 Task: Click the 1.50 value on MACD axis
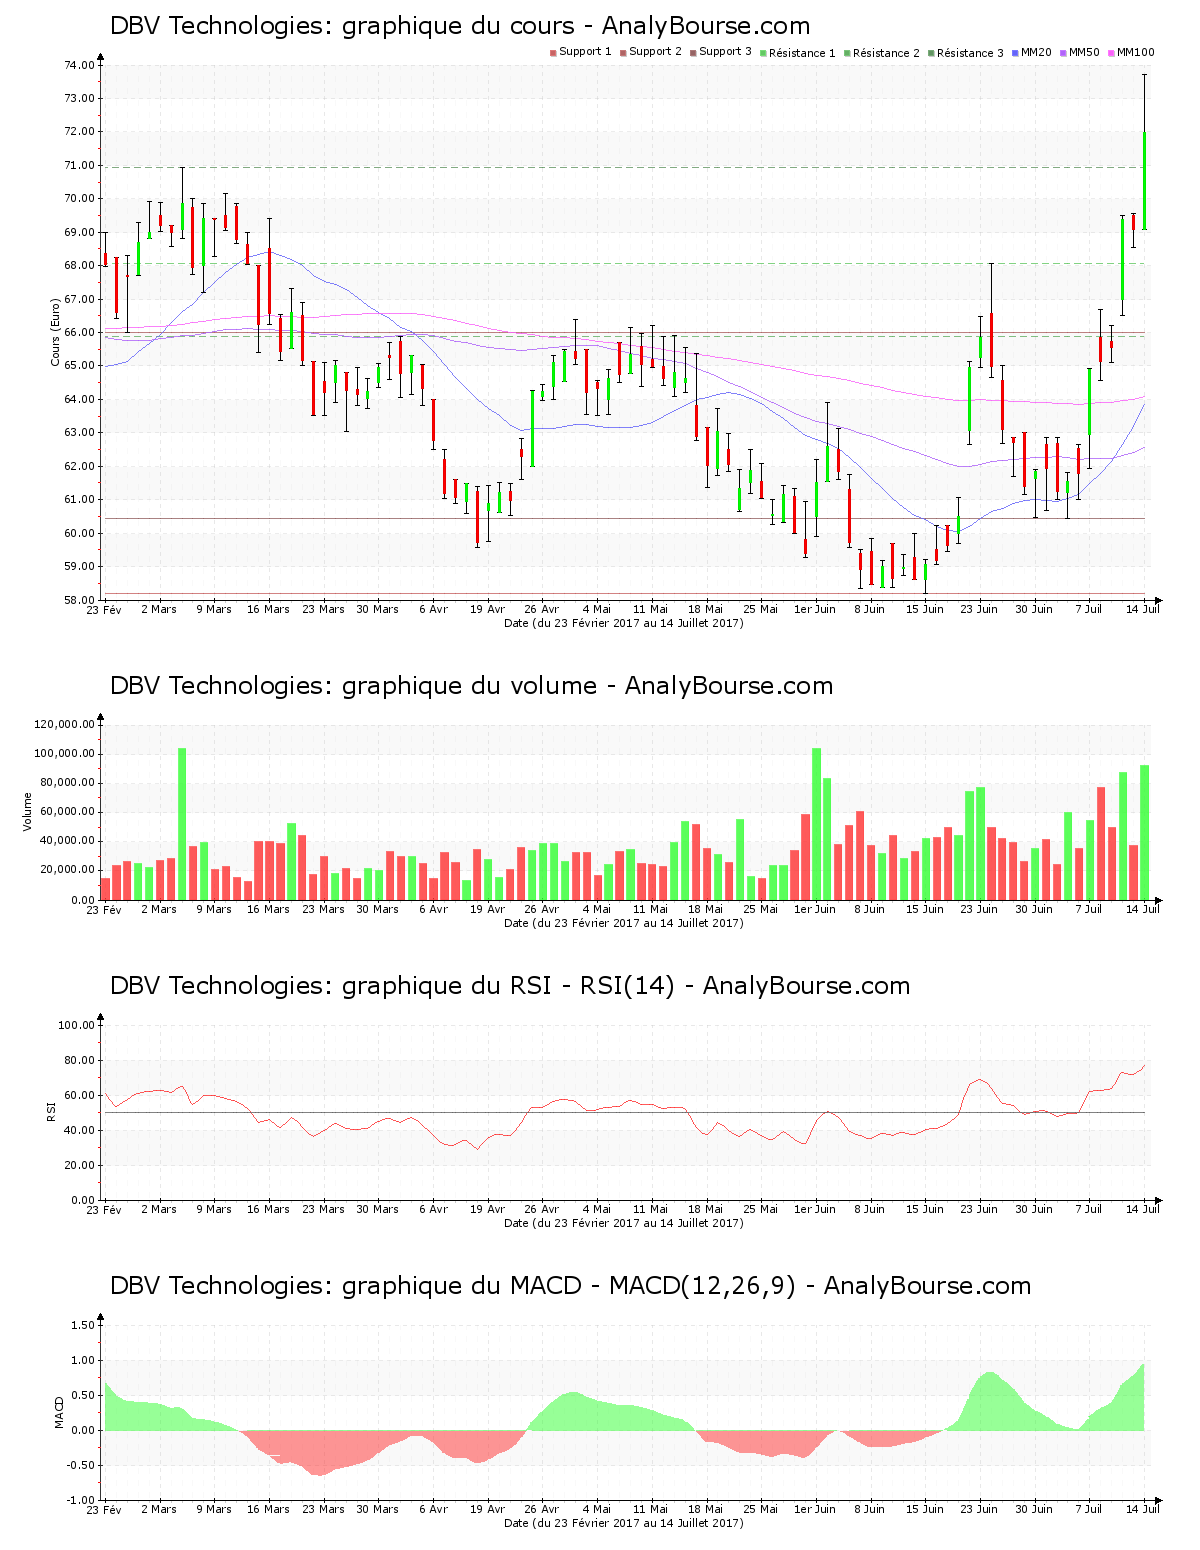[x=84, y=1325]
